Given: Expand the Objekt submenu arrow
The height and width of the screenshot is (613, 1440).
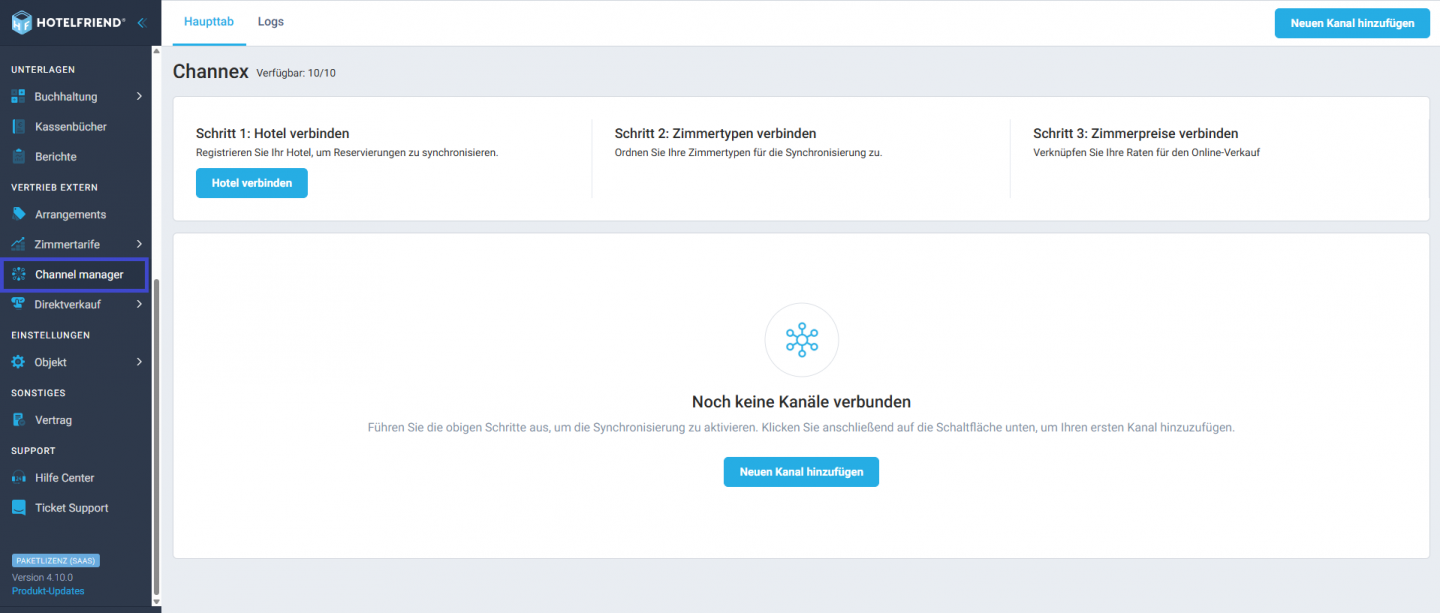Looking at the screenshot, I should [139, 363].
